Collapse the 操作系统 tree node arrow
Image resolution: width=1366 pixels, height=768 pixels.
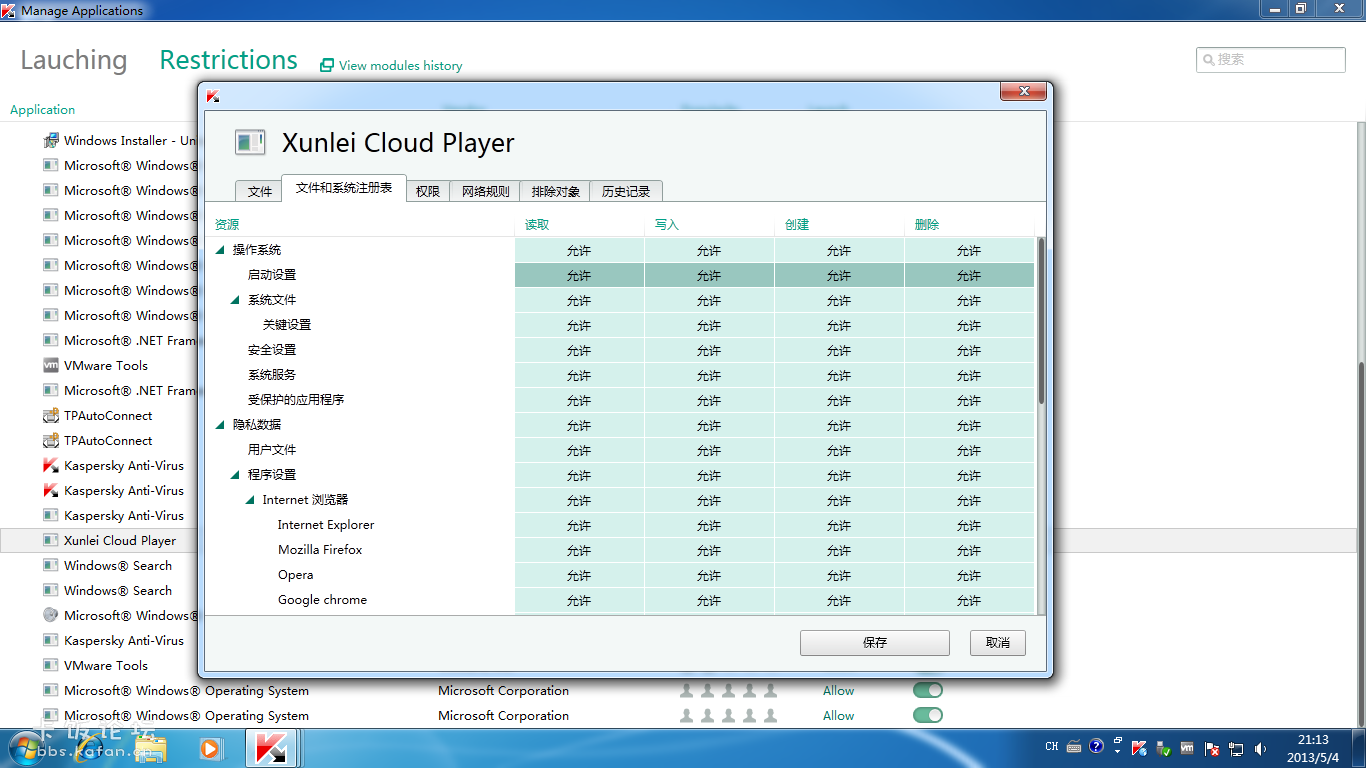coord(220,250)
